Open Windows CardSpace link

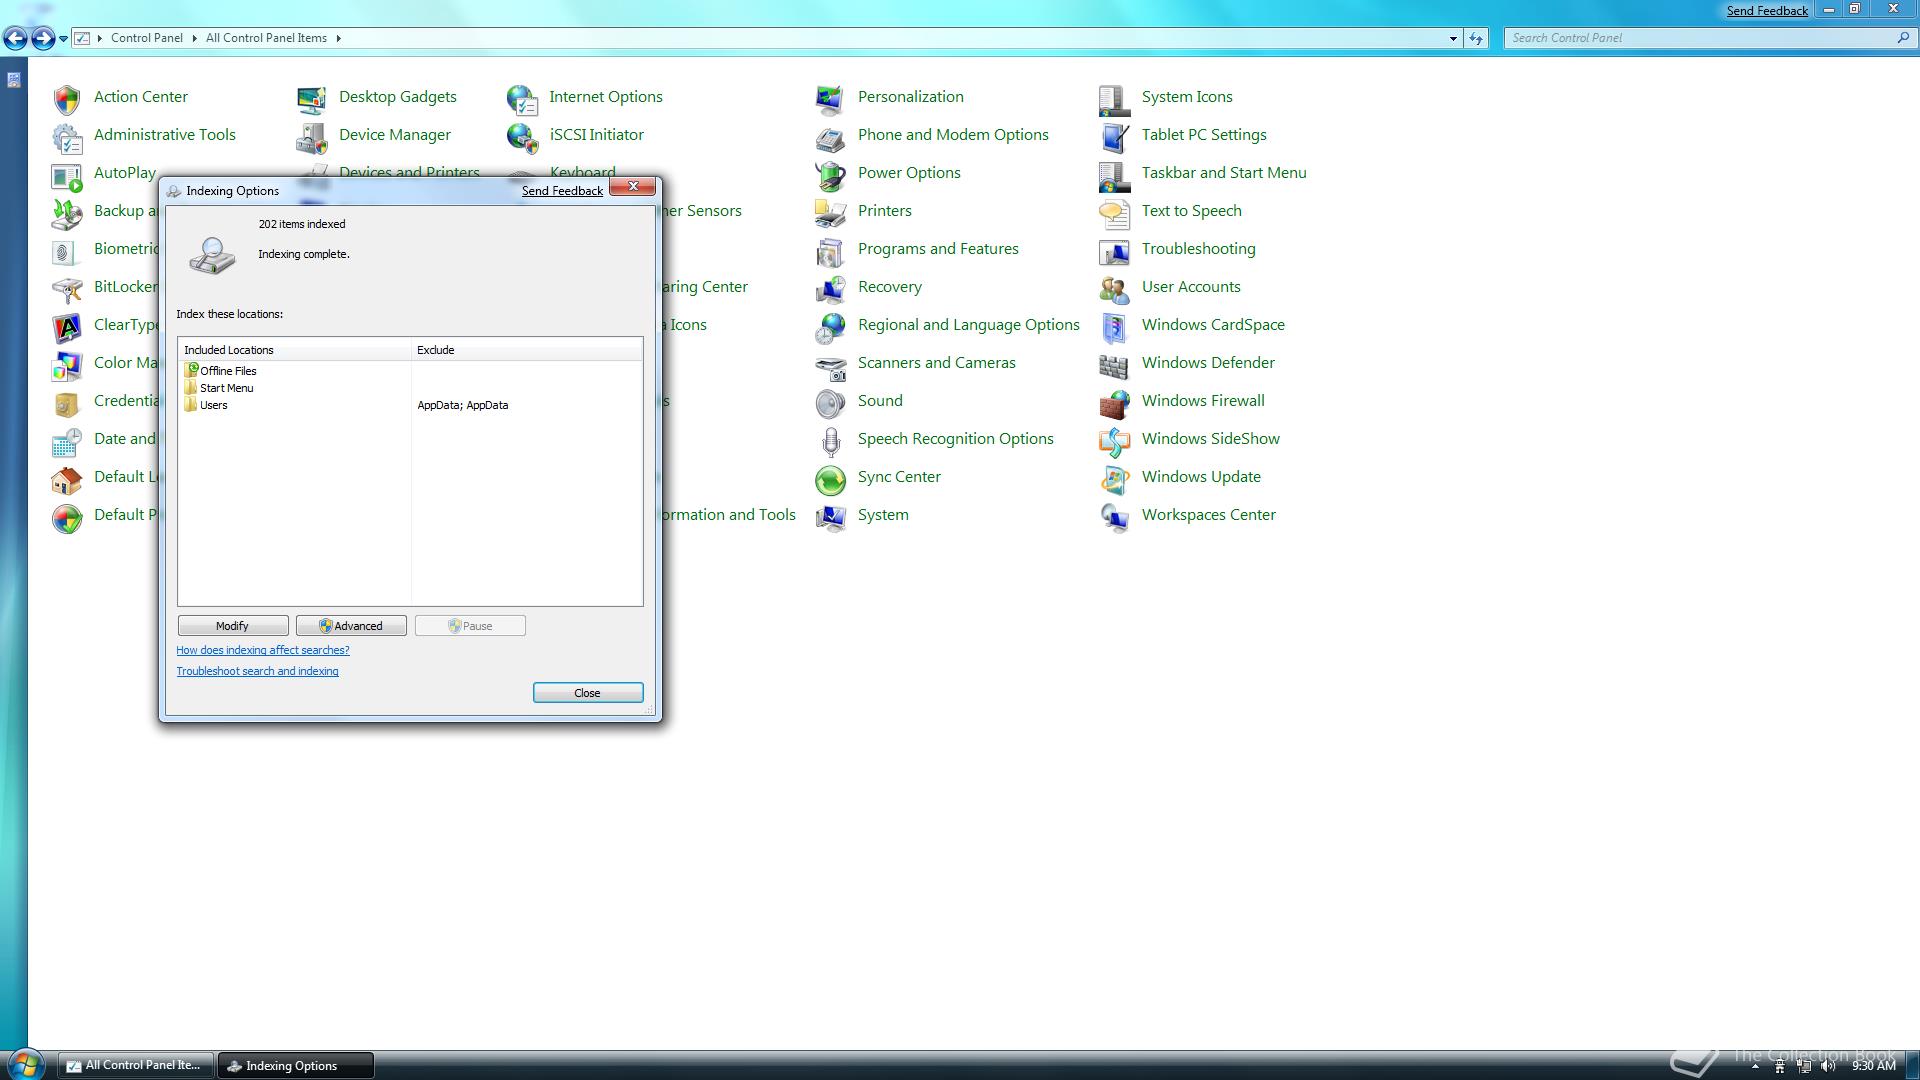pos(1213,325)
